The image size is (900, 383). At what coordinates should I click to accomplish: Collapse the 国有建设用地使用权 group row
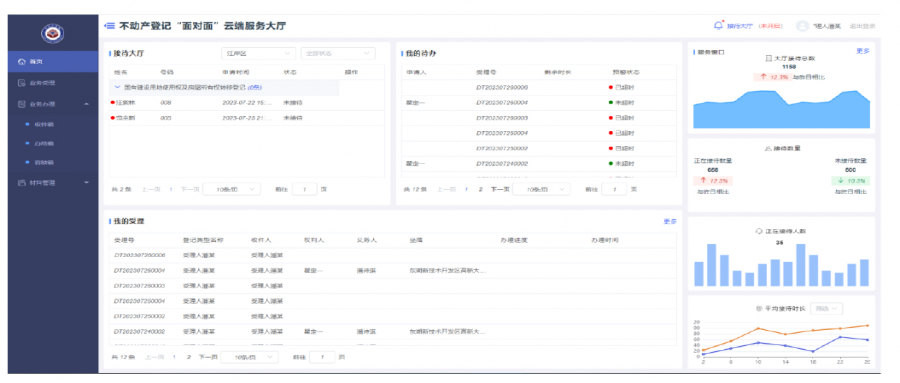tap(118, 87)
